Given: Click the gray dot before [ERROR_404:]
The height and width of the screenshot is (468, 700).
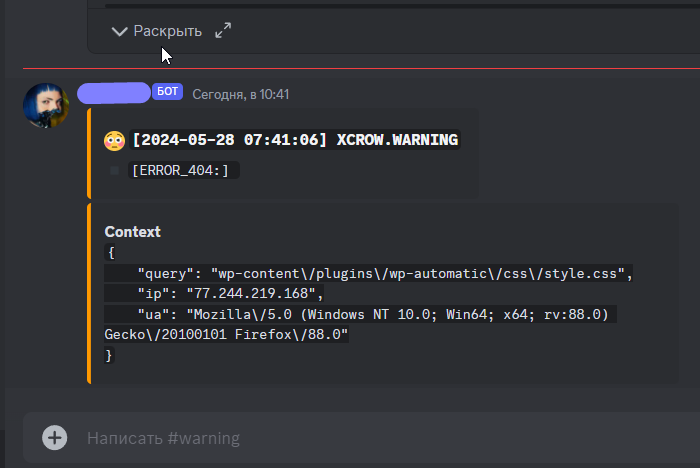Looking at the screenshot, I should point(115,171).
